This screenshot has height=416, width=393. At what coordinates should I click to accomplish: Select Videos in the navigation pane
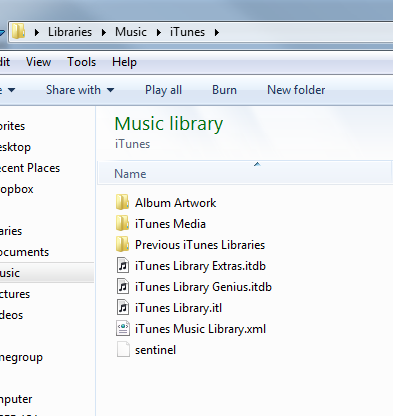tap(12, 315)
